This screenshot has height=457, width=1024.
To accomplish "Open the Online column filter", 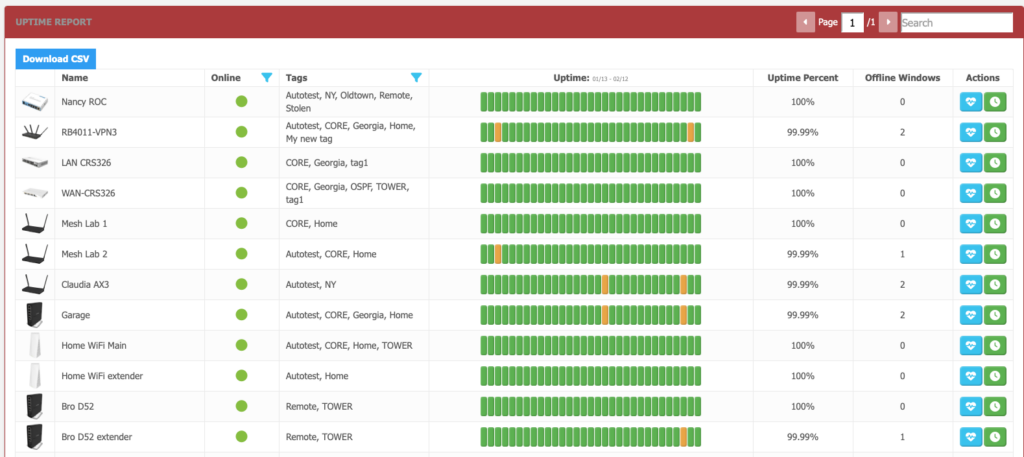I will pos(266,78).
